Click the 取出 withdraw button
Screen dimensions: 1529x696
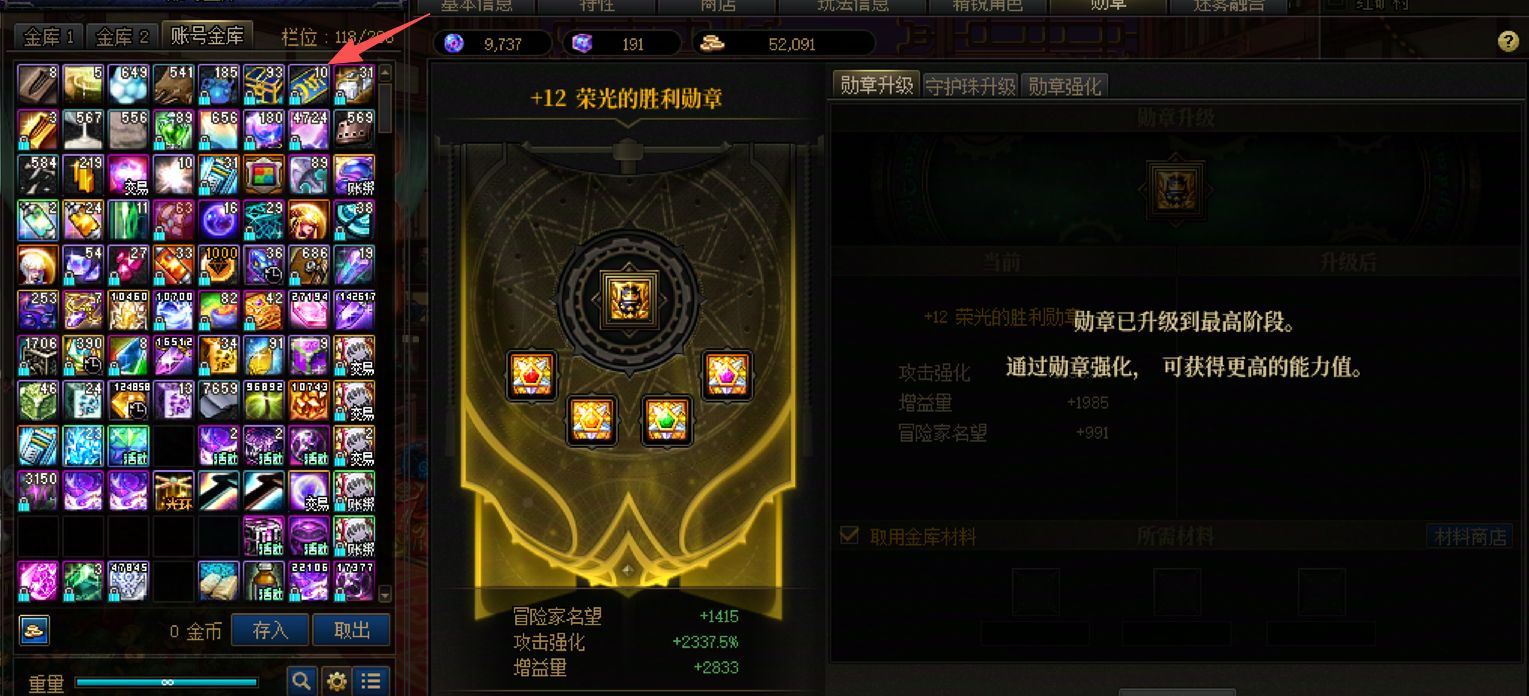coord(352,630)
